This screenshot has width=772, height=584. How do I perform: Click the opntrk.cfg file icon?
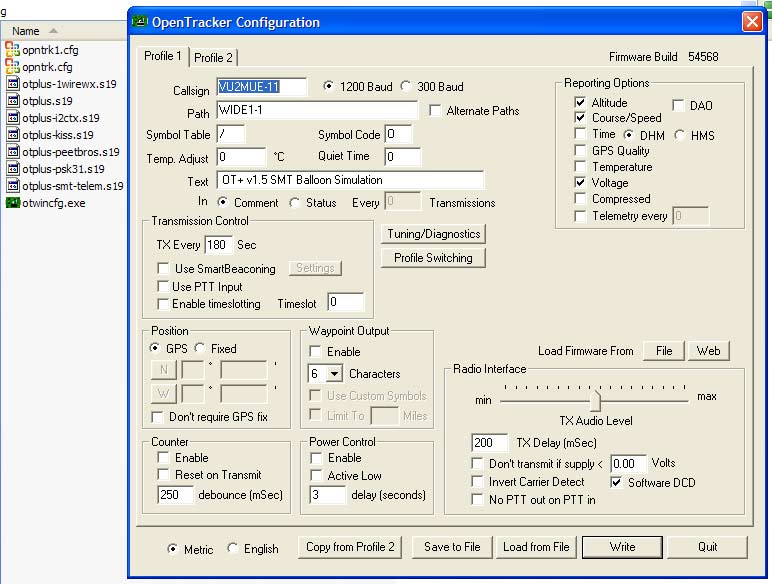[x=12, y=66]
